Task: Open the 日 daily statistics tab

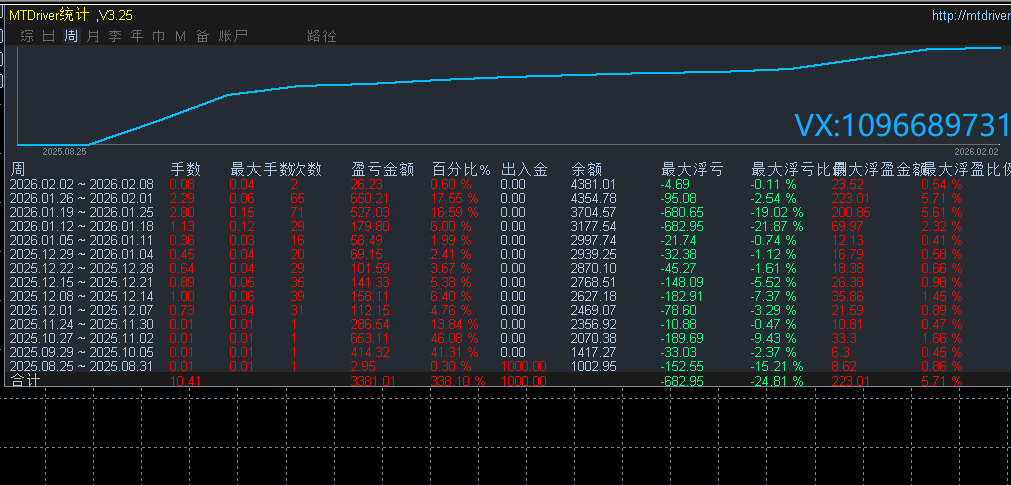Action: [49, 36]
